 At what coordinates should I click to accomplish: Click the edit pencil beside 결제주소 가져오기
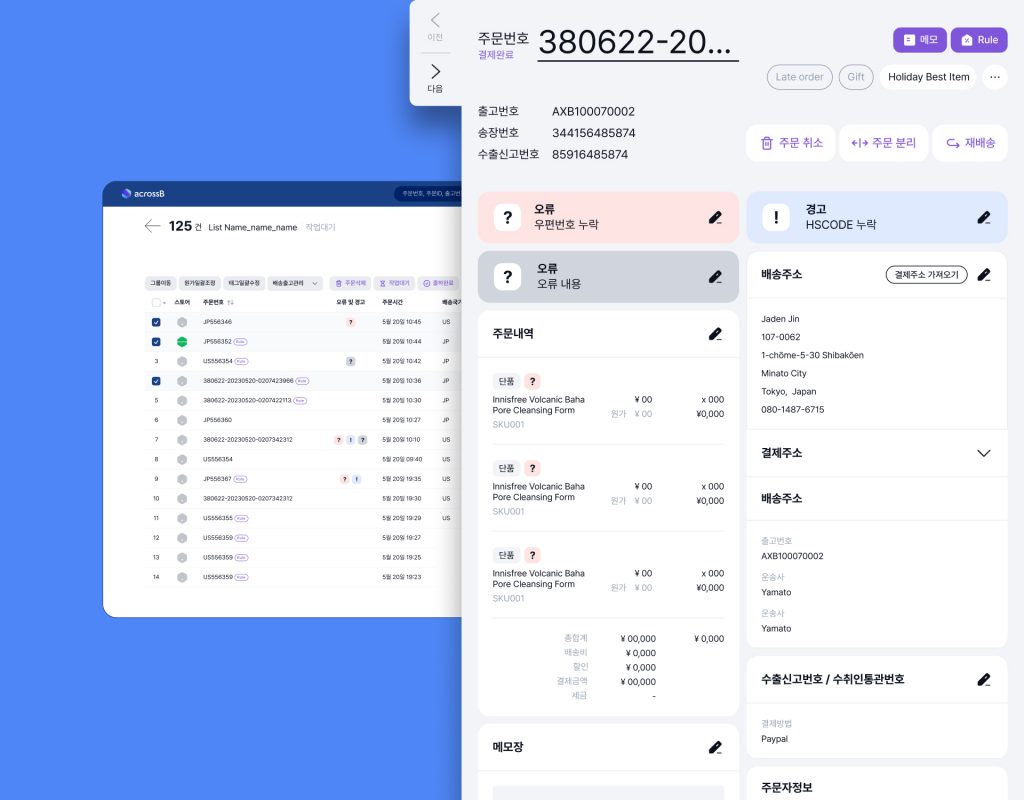pyautogui.click(x=984, y=275)
